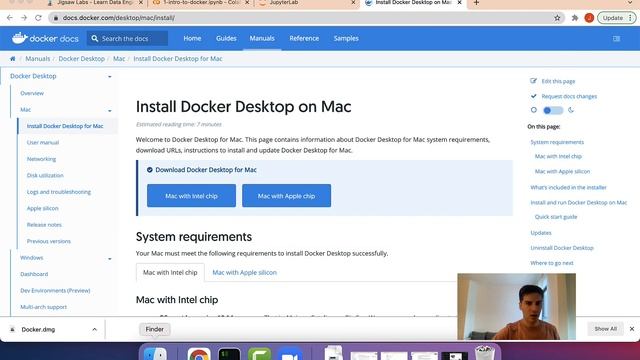This screenshot has width=640, height=360.
Task: Download Mac with Intel chip
Action: [191, 196]
